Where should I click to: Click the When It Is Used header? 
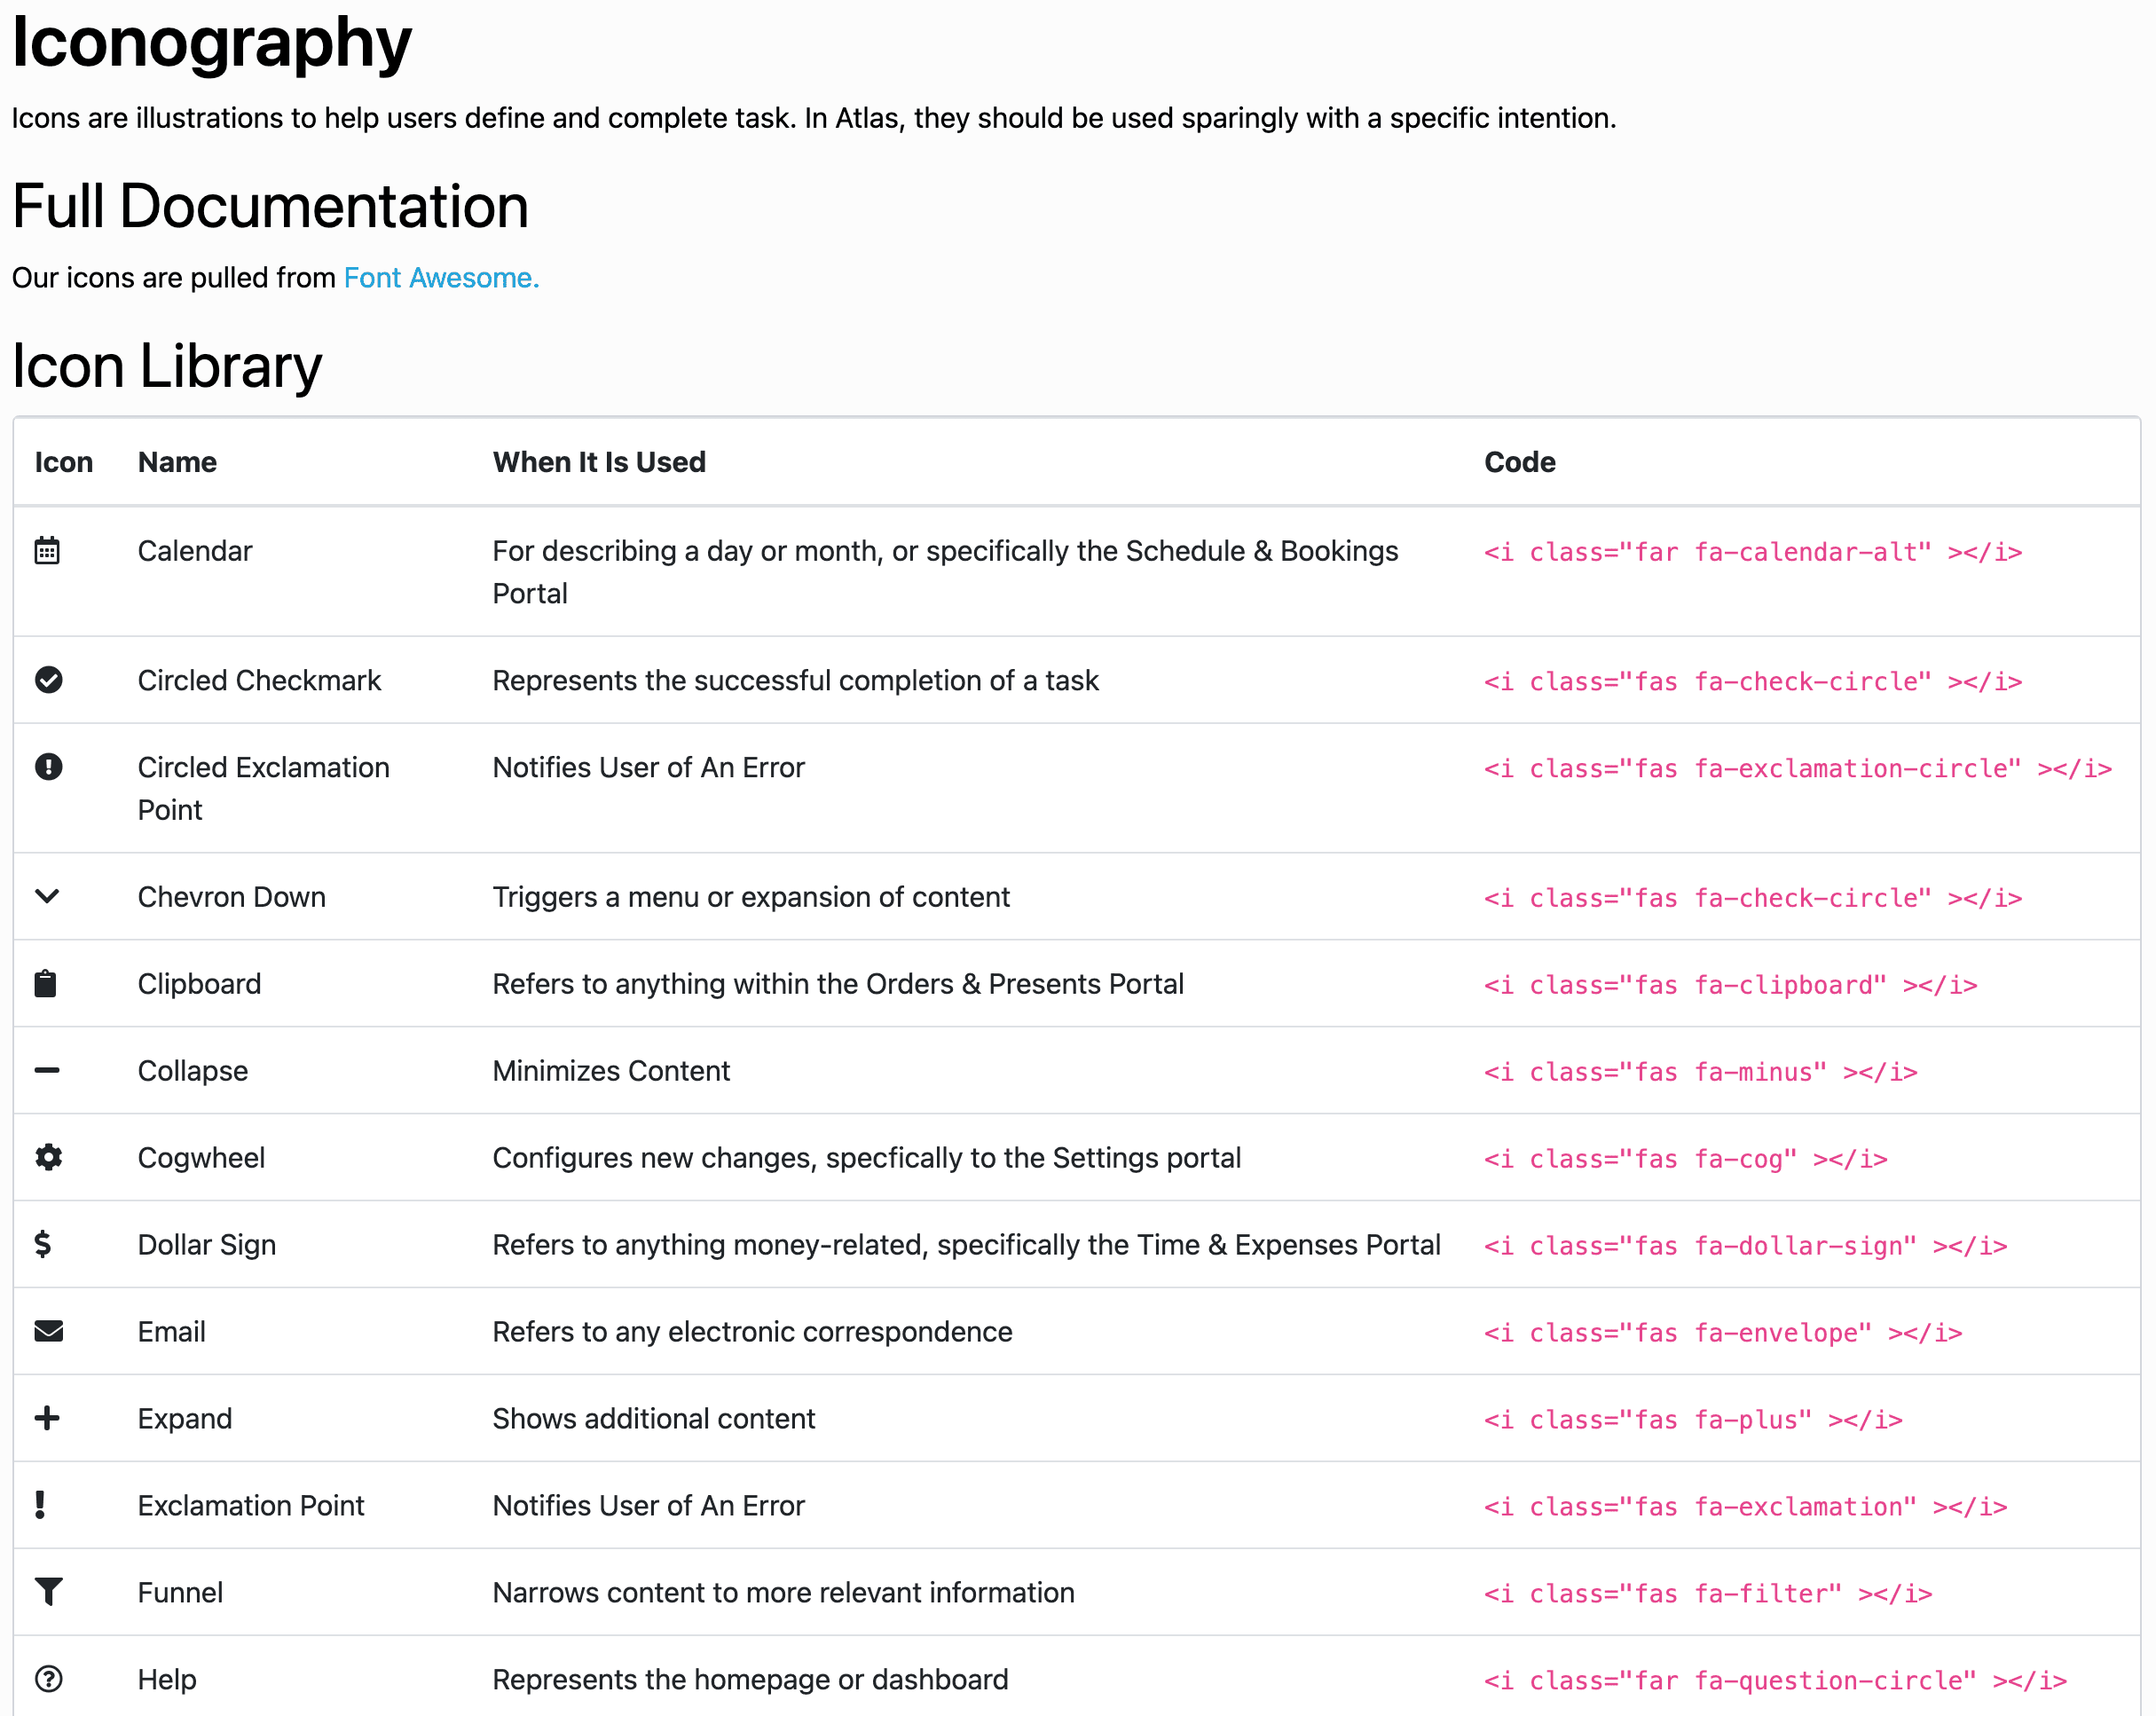tap(599, 462)
